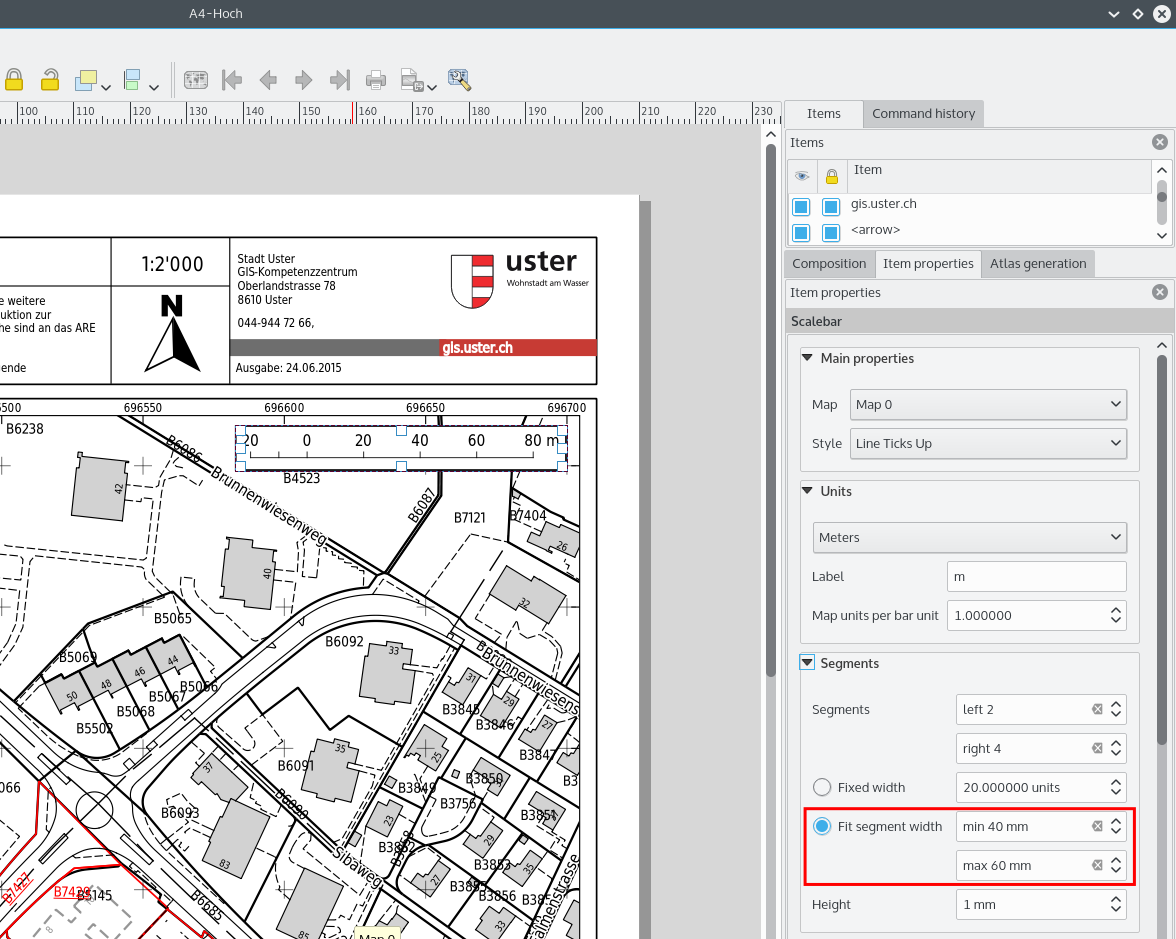
Task: Collapse the Main properties section
Action: click(x=808, y=358)
